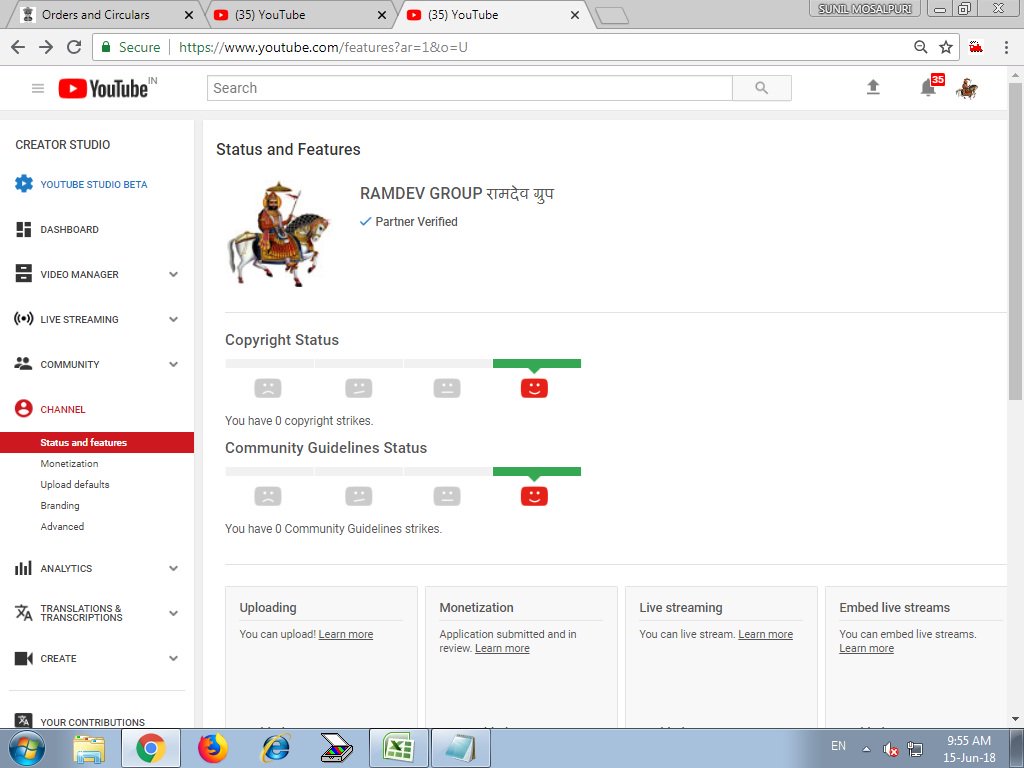Select Status and features in sidebar
The image size is (1024, 768).
[97, 442]
